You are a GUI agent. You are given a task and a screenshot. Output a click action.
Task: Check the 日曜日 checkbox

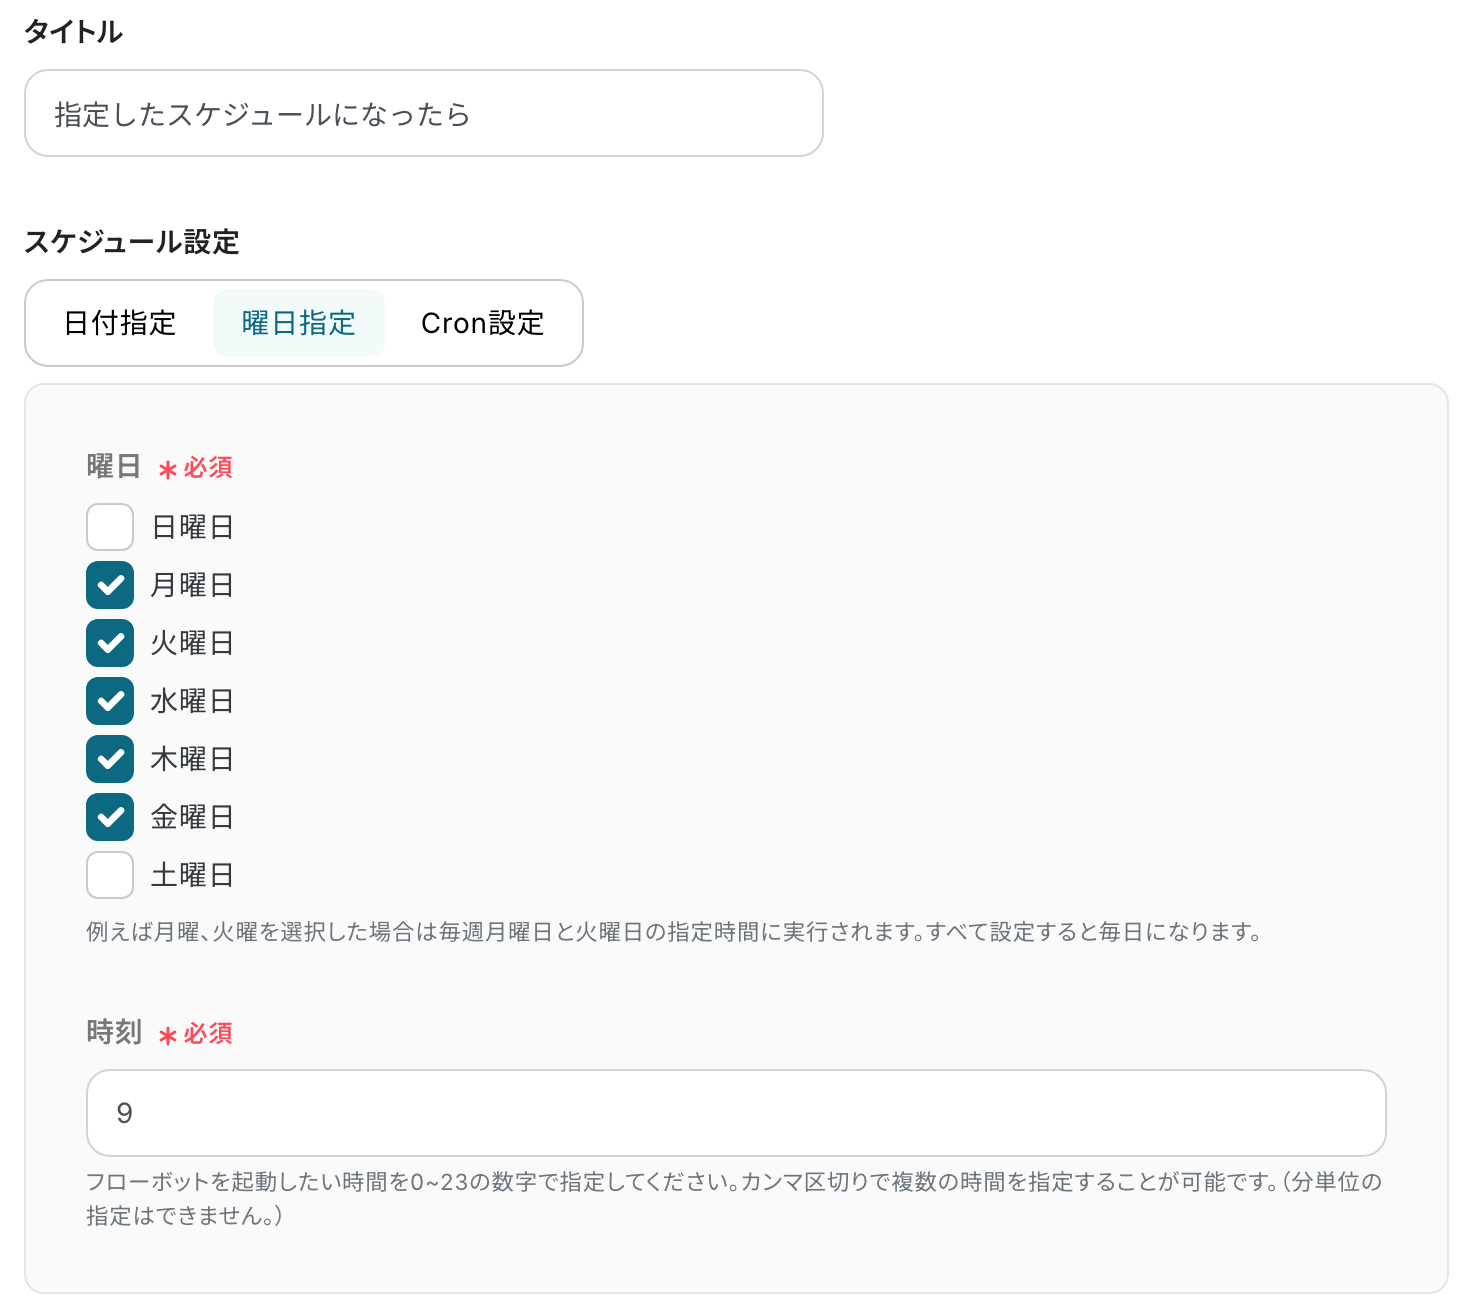pos(110,527)
